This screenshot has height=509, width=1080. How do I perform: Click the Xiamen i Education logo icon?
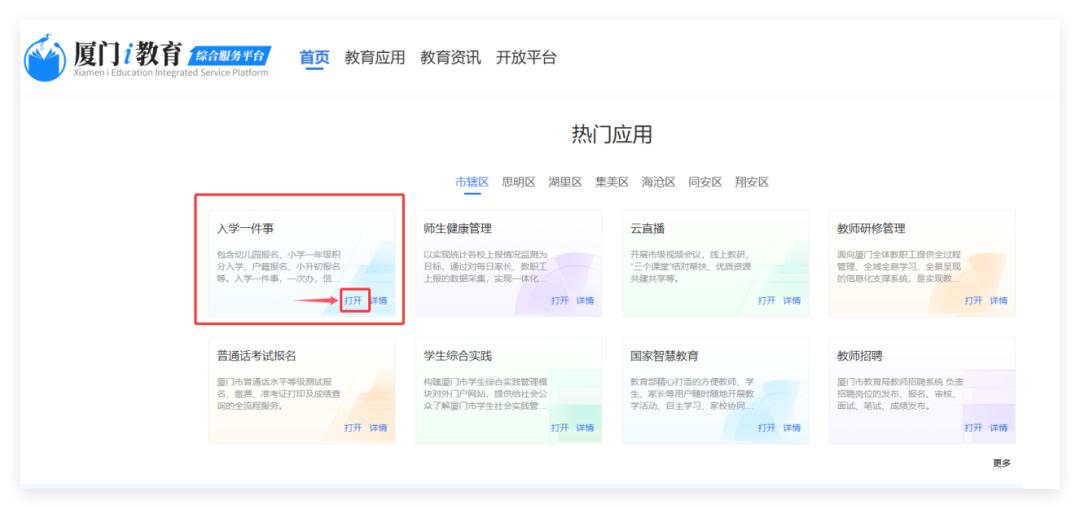[45, 59]
